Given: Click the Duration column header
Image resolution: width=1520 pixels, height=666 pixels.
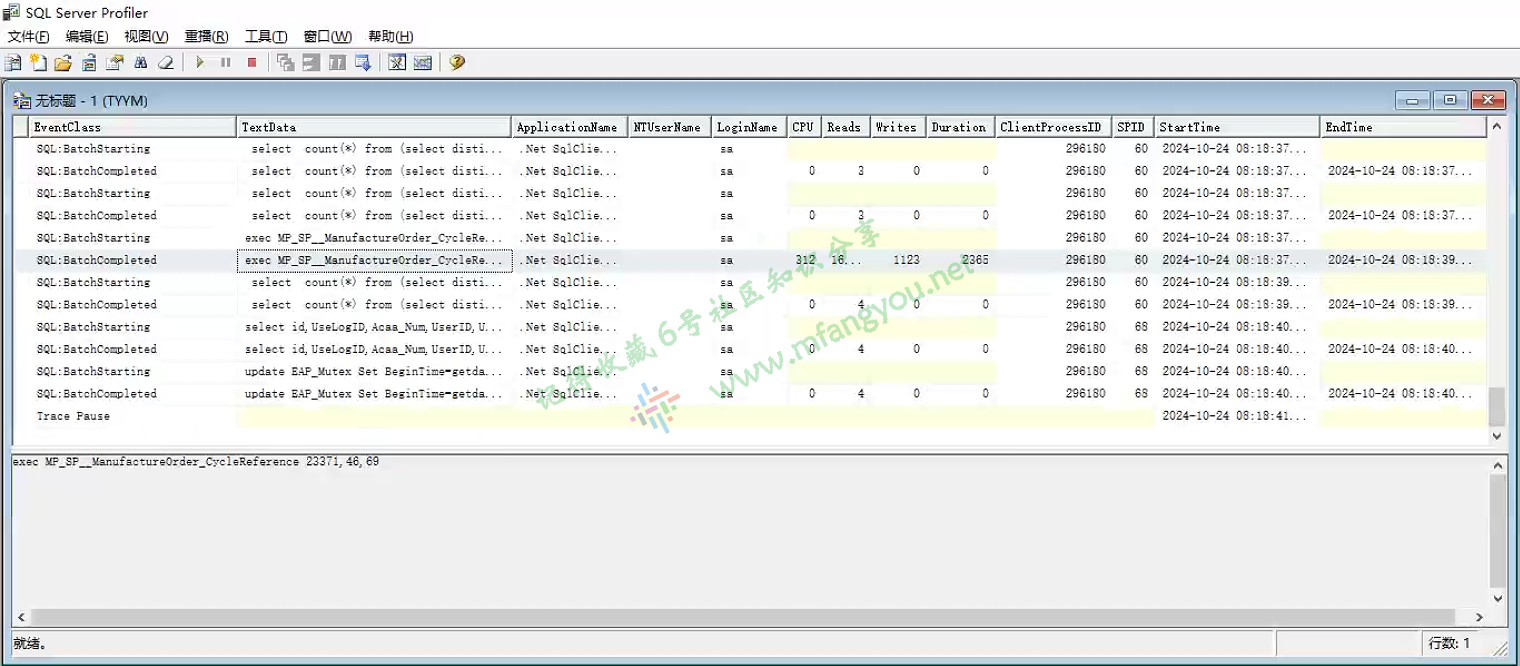Looking at the screenshot, I should 961,127.
